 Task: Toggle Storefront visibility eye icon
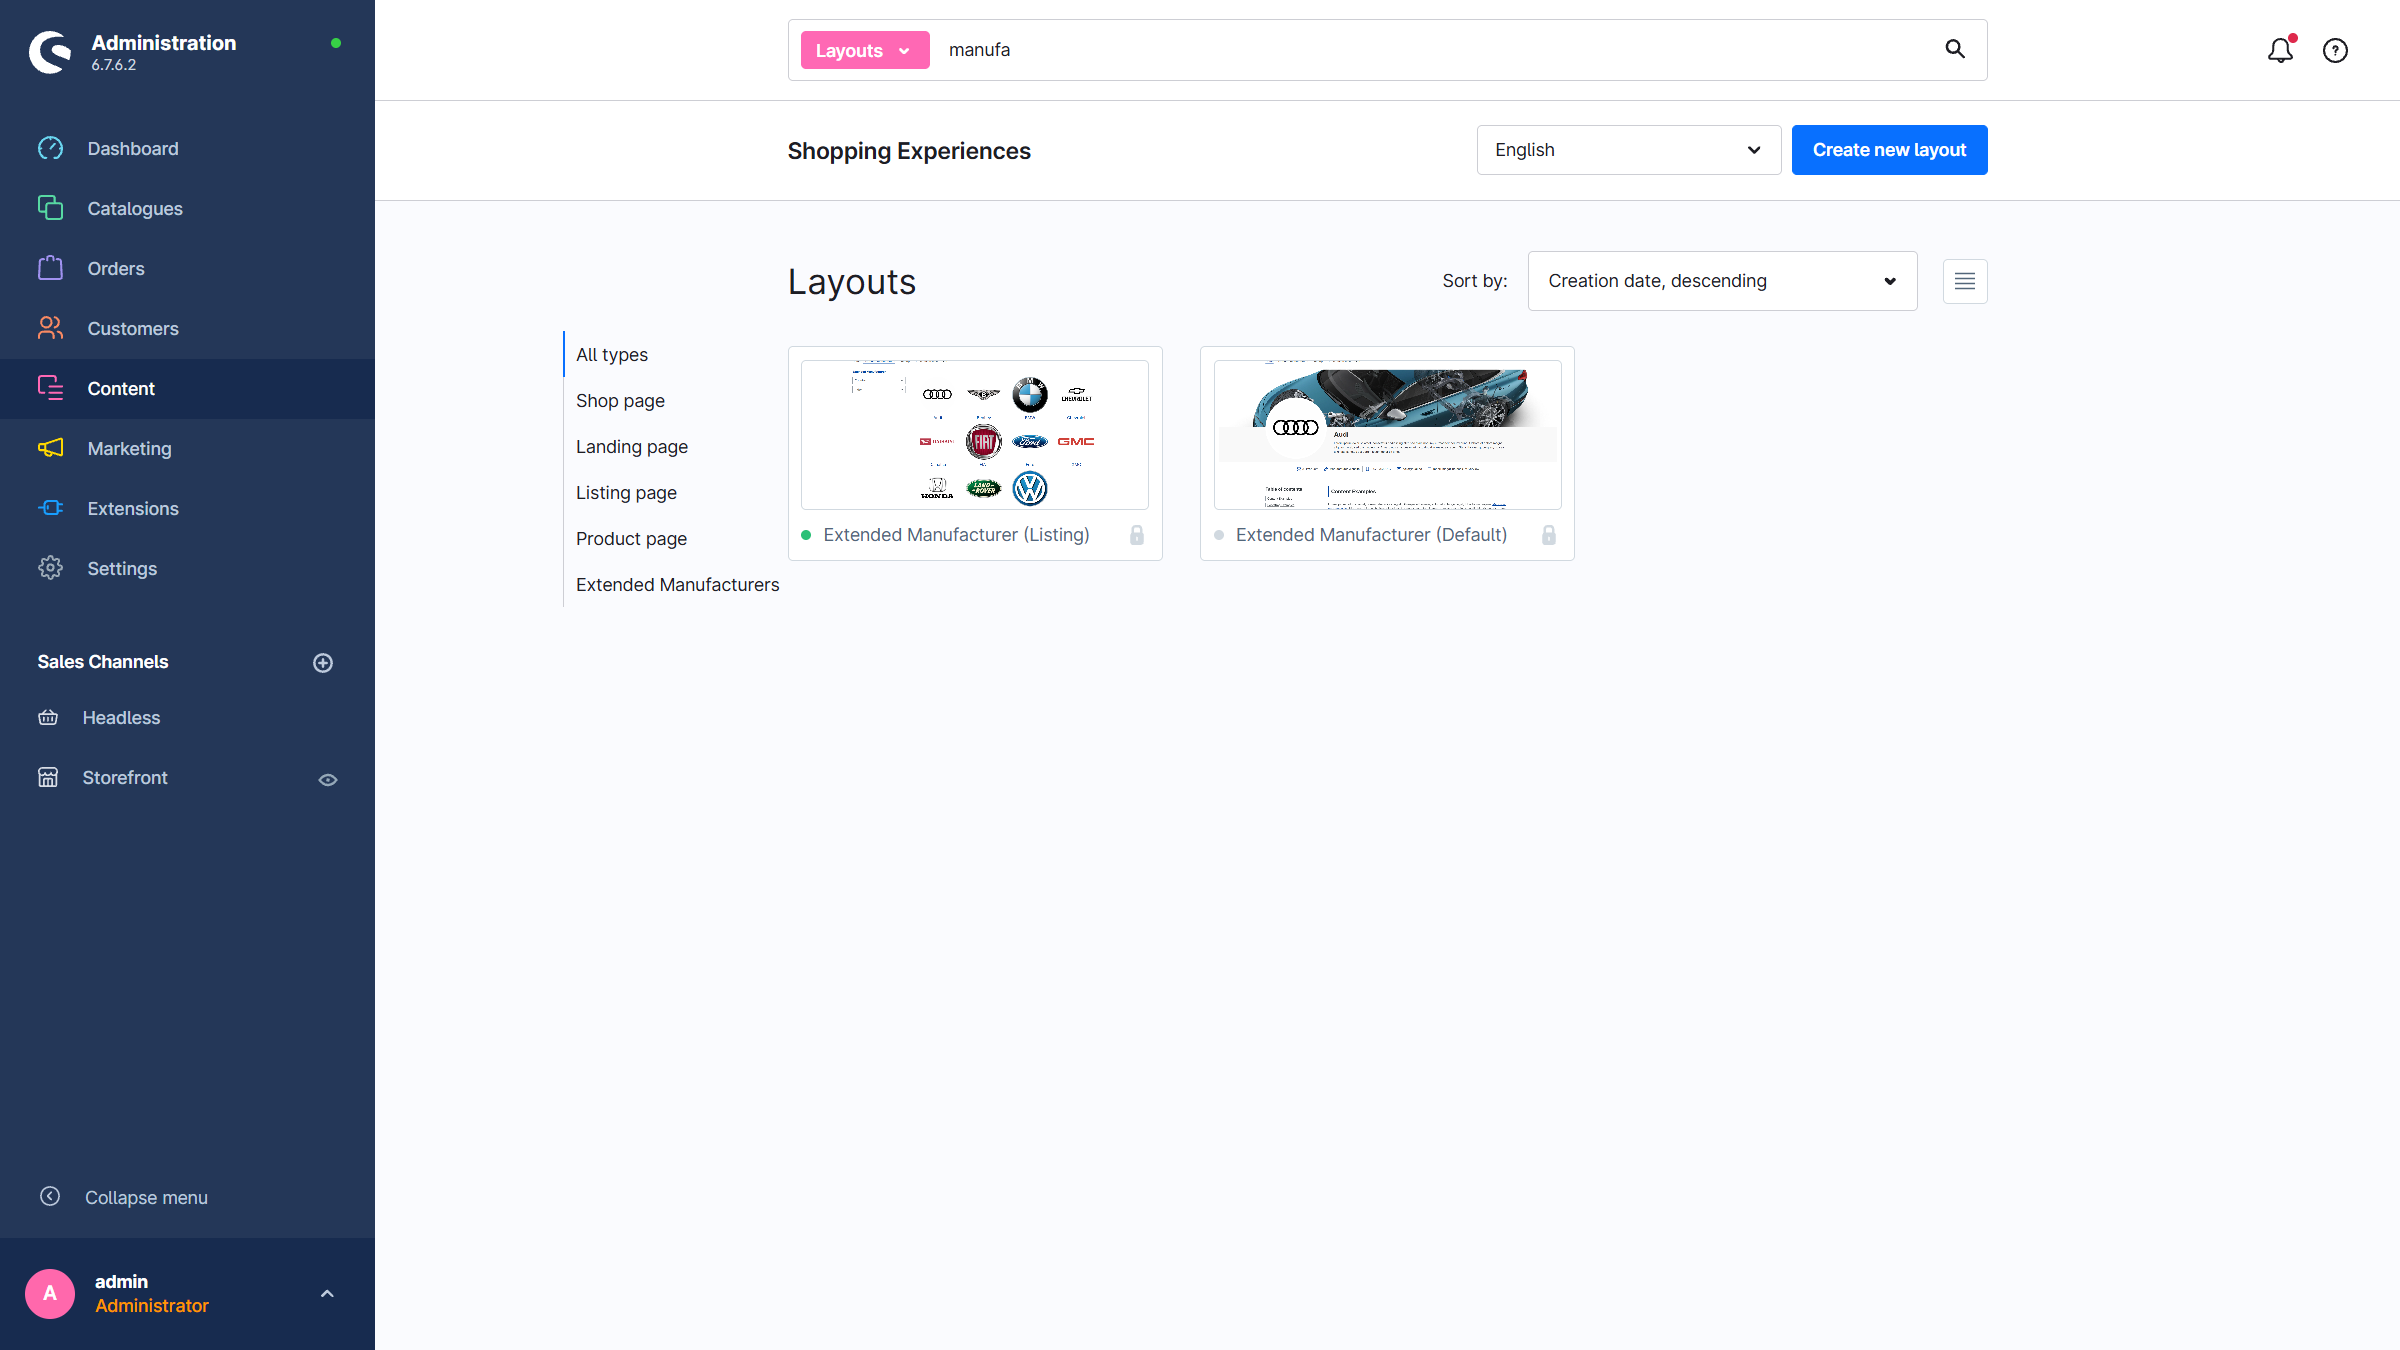point(328,780)
